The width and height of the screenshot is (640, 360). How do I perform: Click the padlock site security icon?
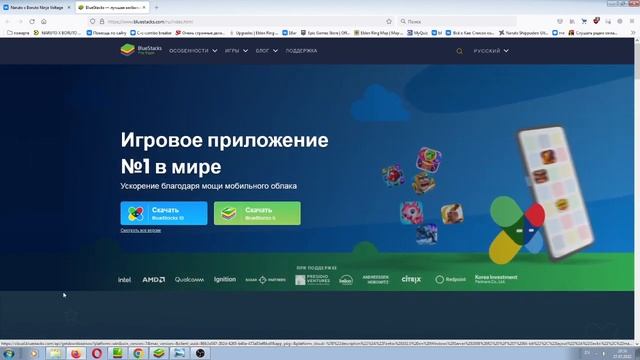tap(102, 21)
